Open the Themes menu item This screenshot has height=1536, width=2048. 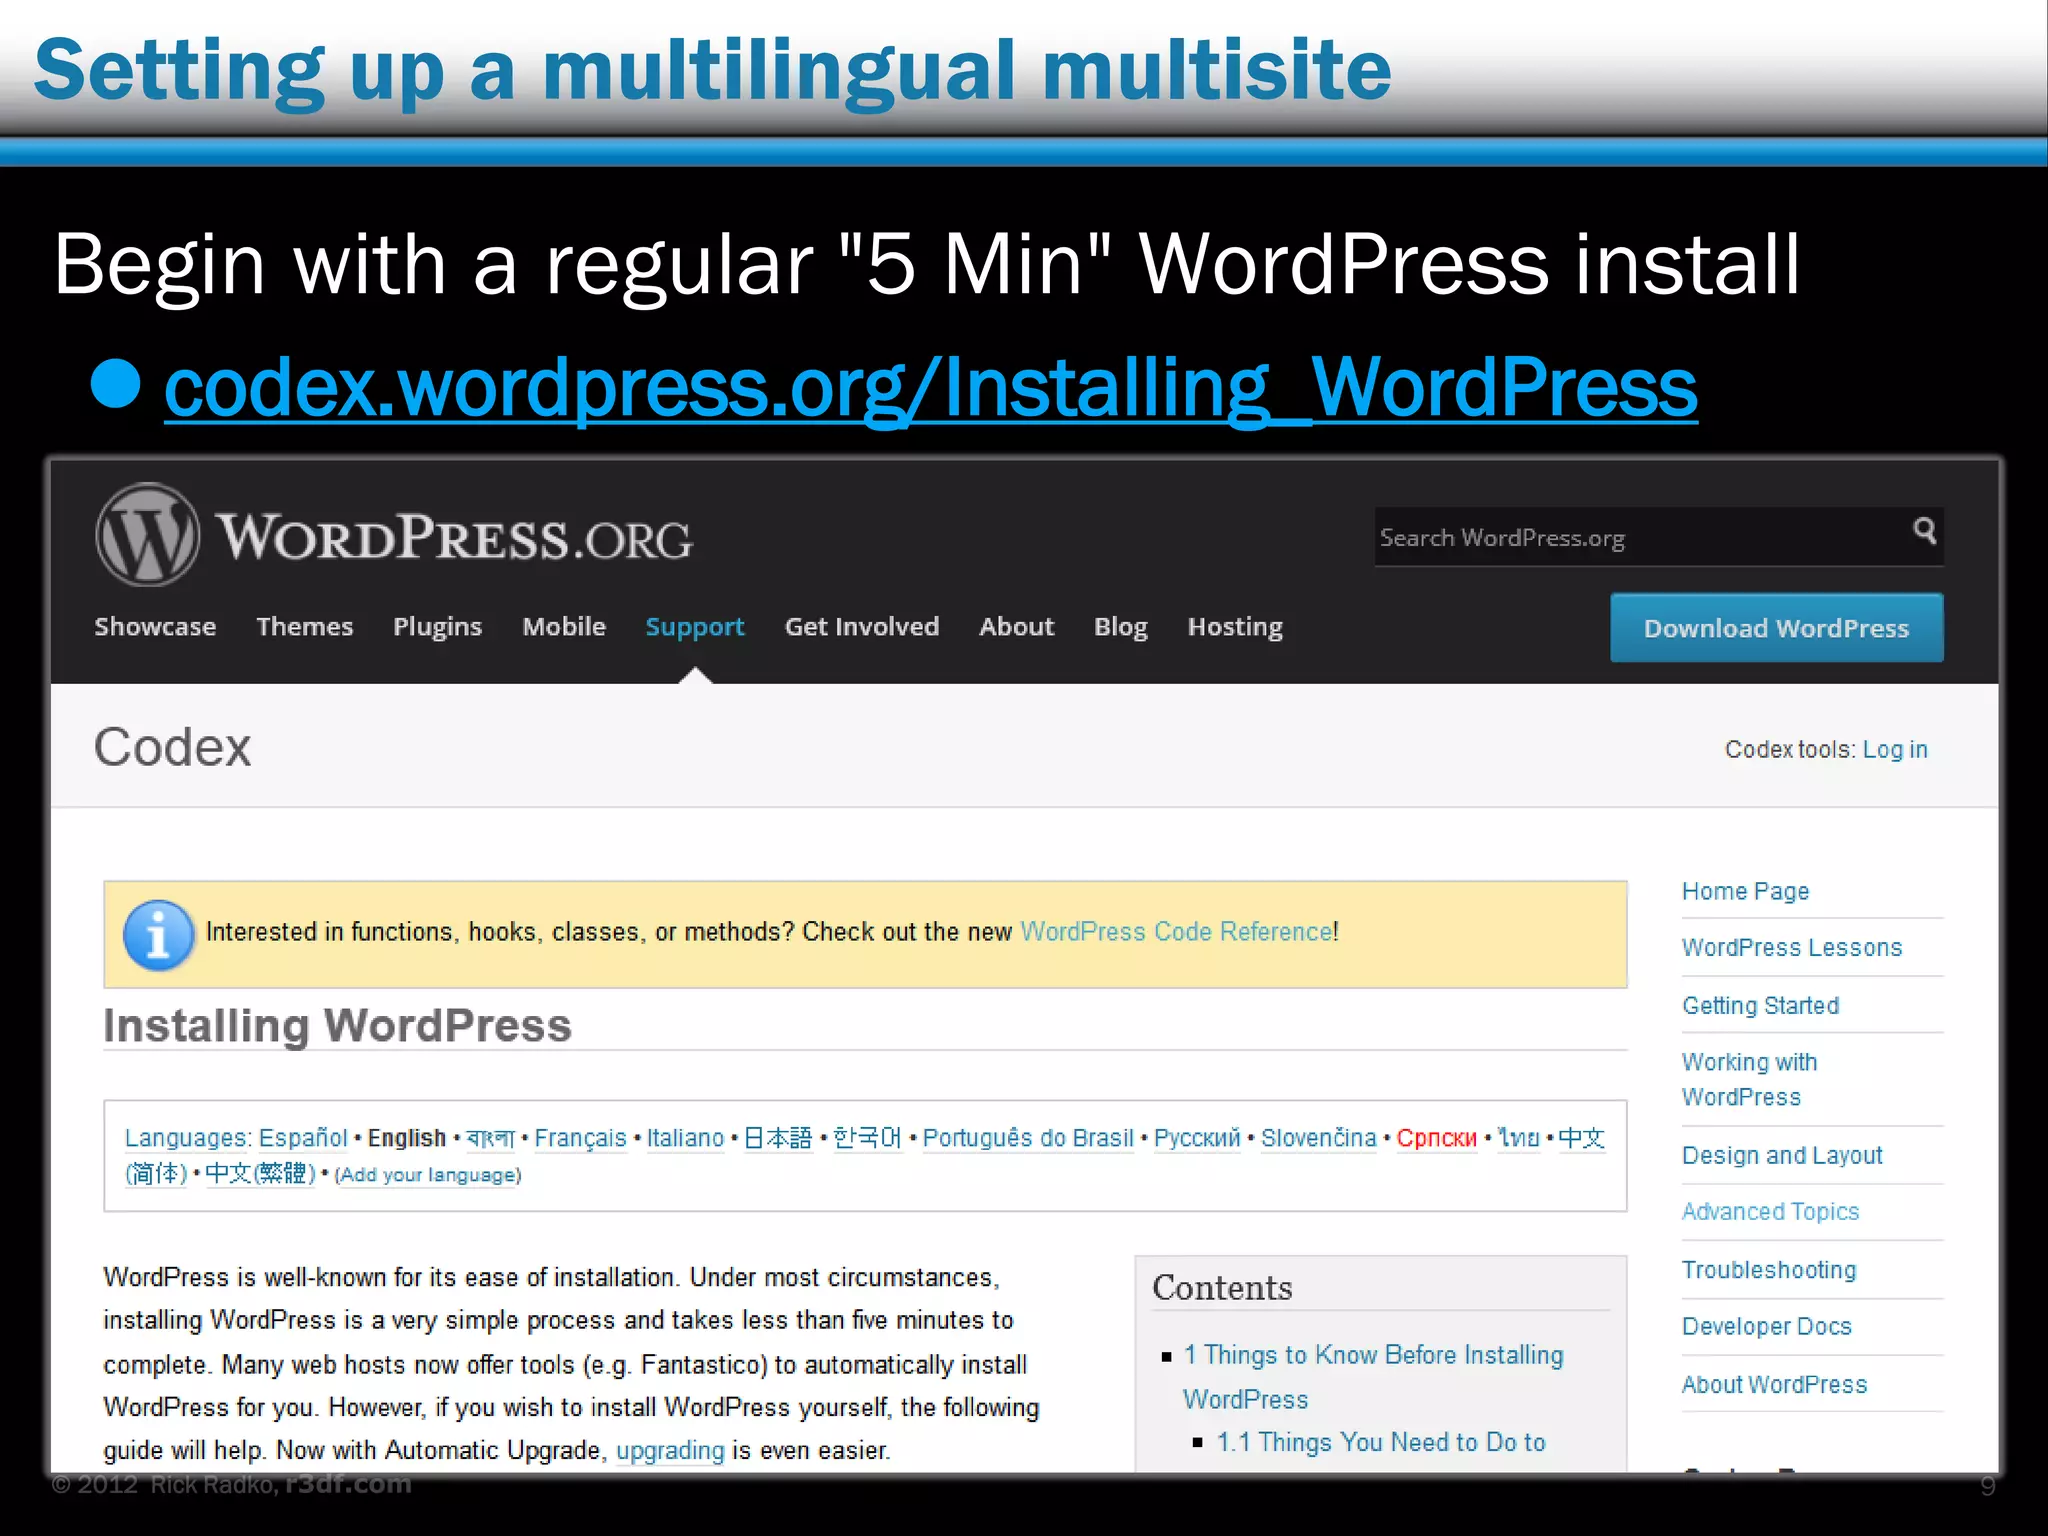point(304,627)
